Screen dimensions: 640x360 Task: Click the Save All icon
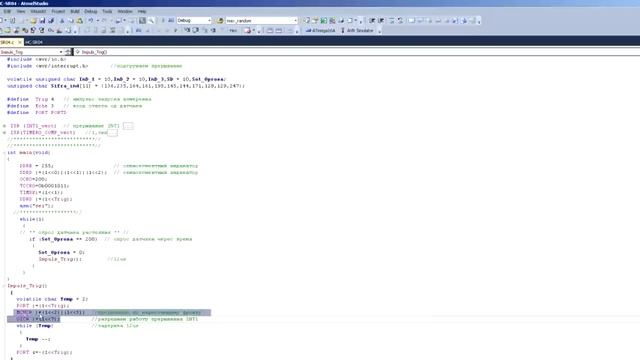coord(51,20)
